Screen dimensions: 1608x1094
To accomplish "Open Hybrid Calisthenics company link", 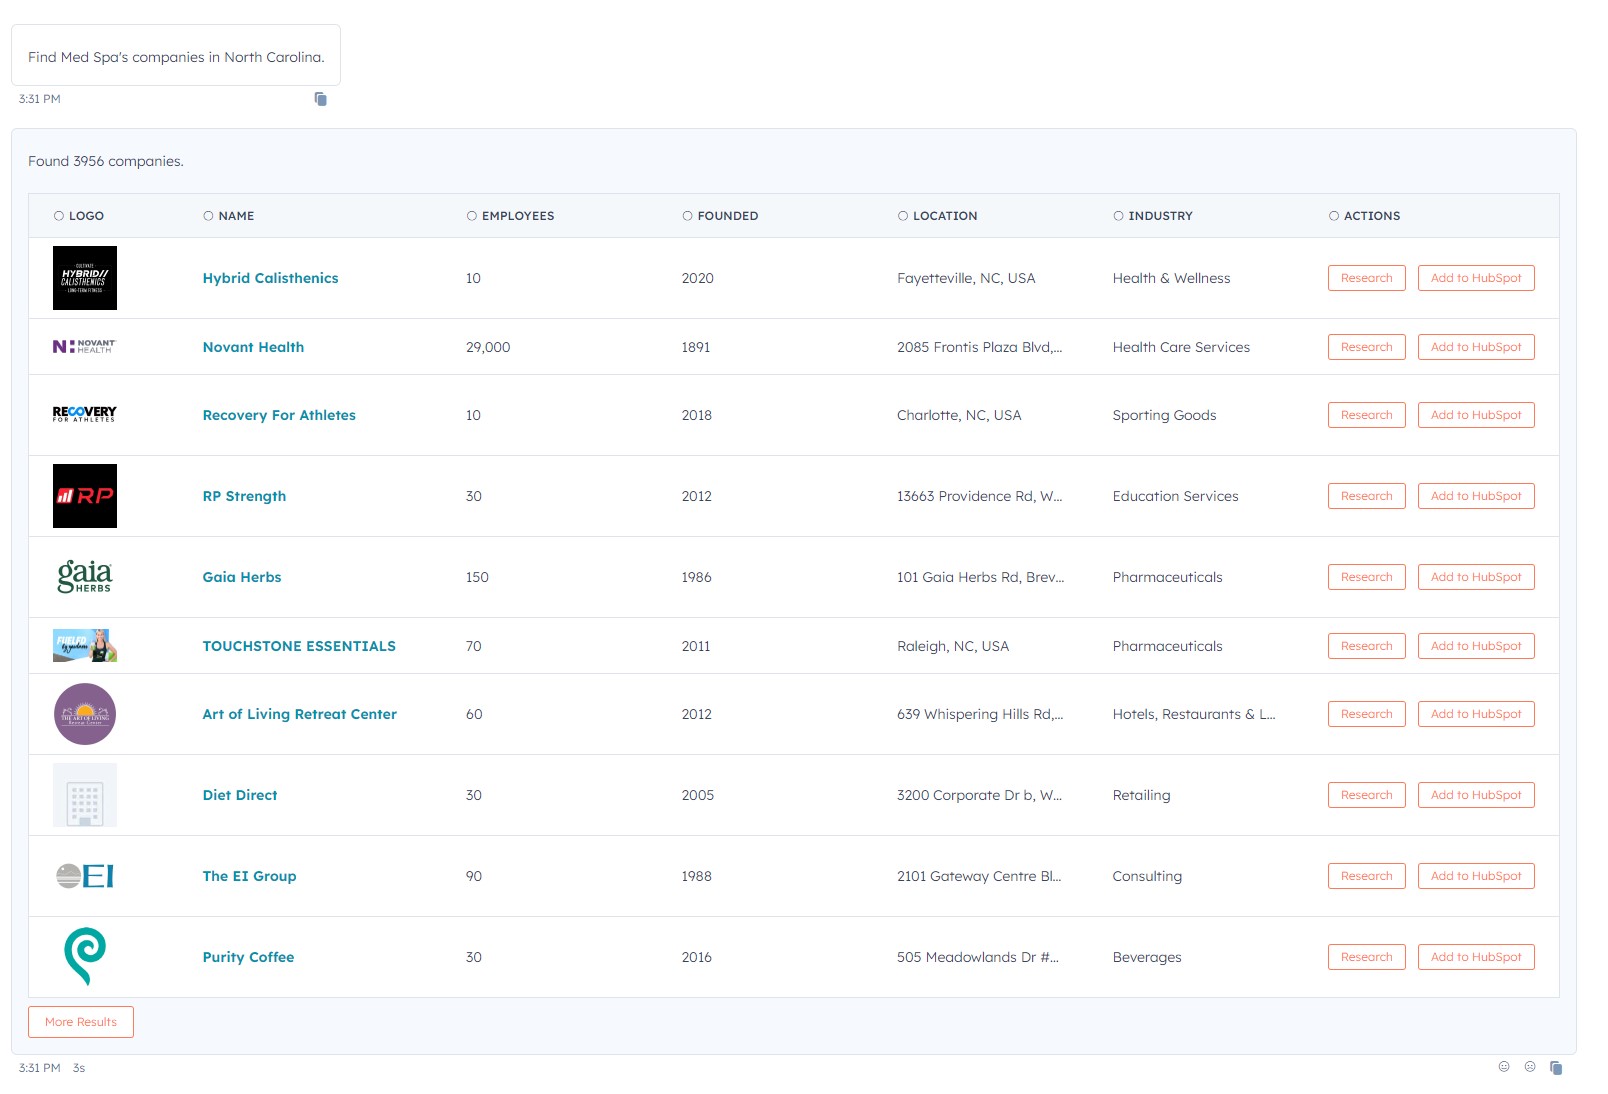I will click(x=271, y=278).
